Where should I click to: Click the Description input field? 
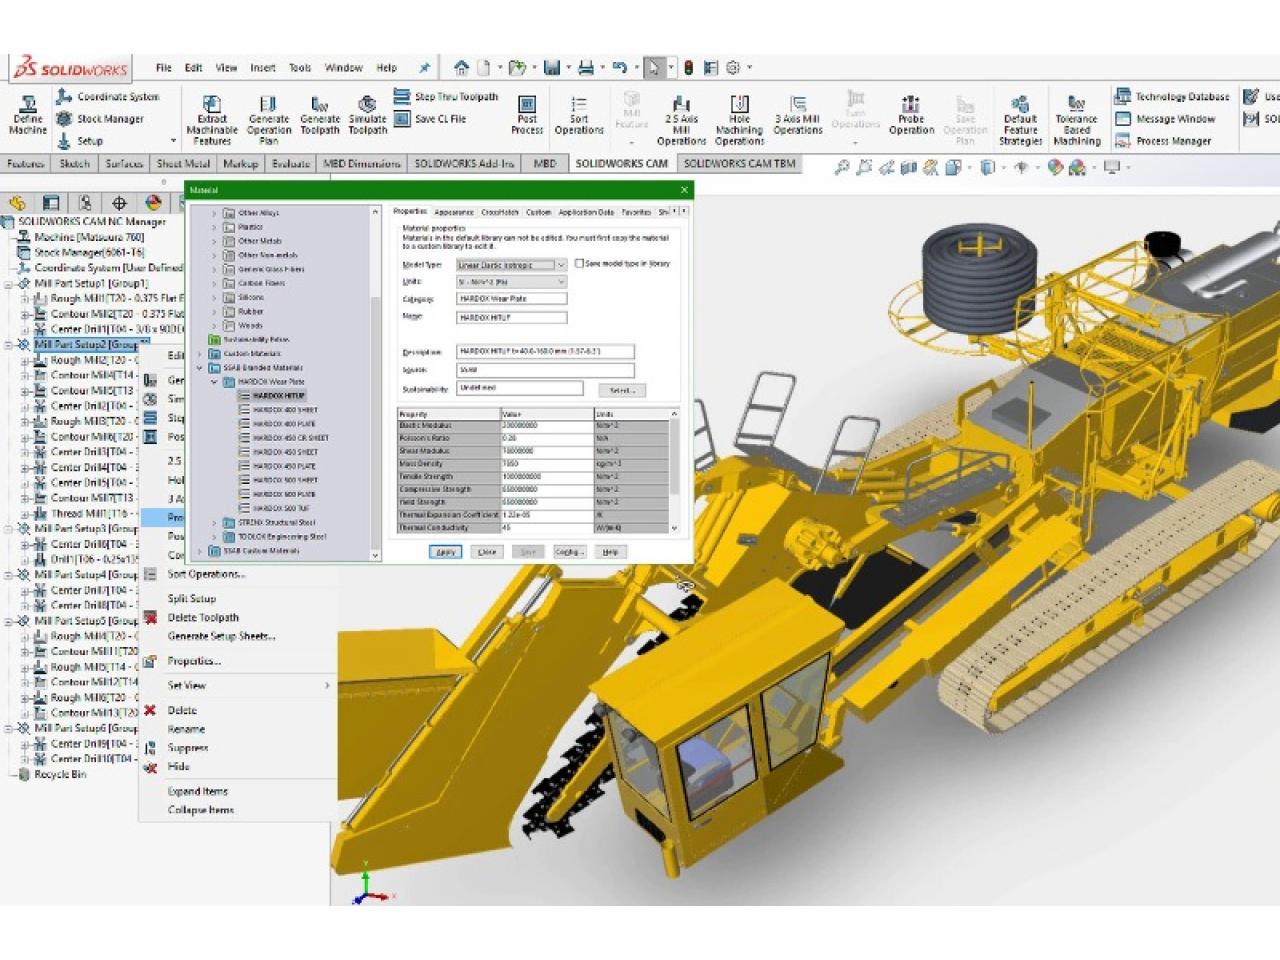tap(544, 352)
